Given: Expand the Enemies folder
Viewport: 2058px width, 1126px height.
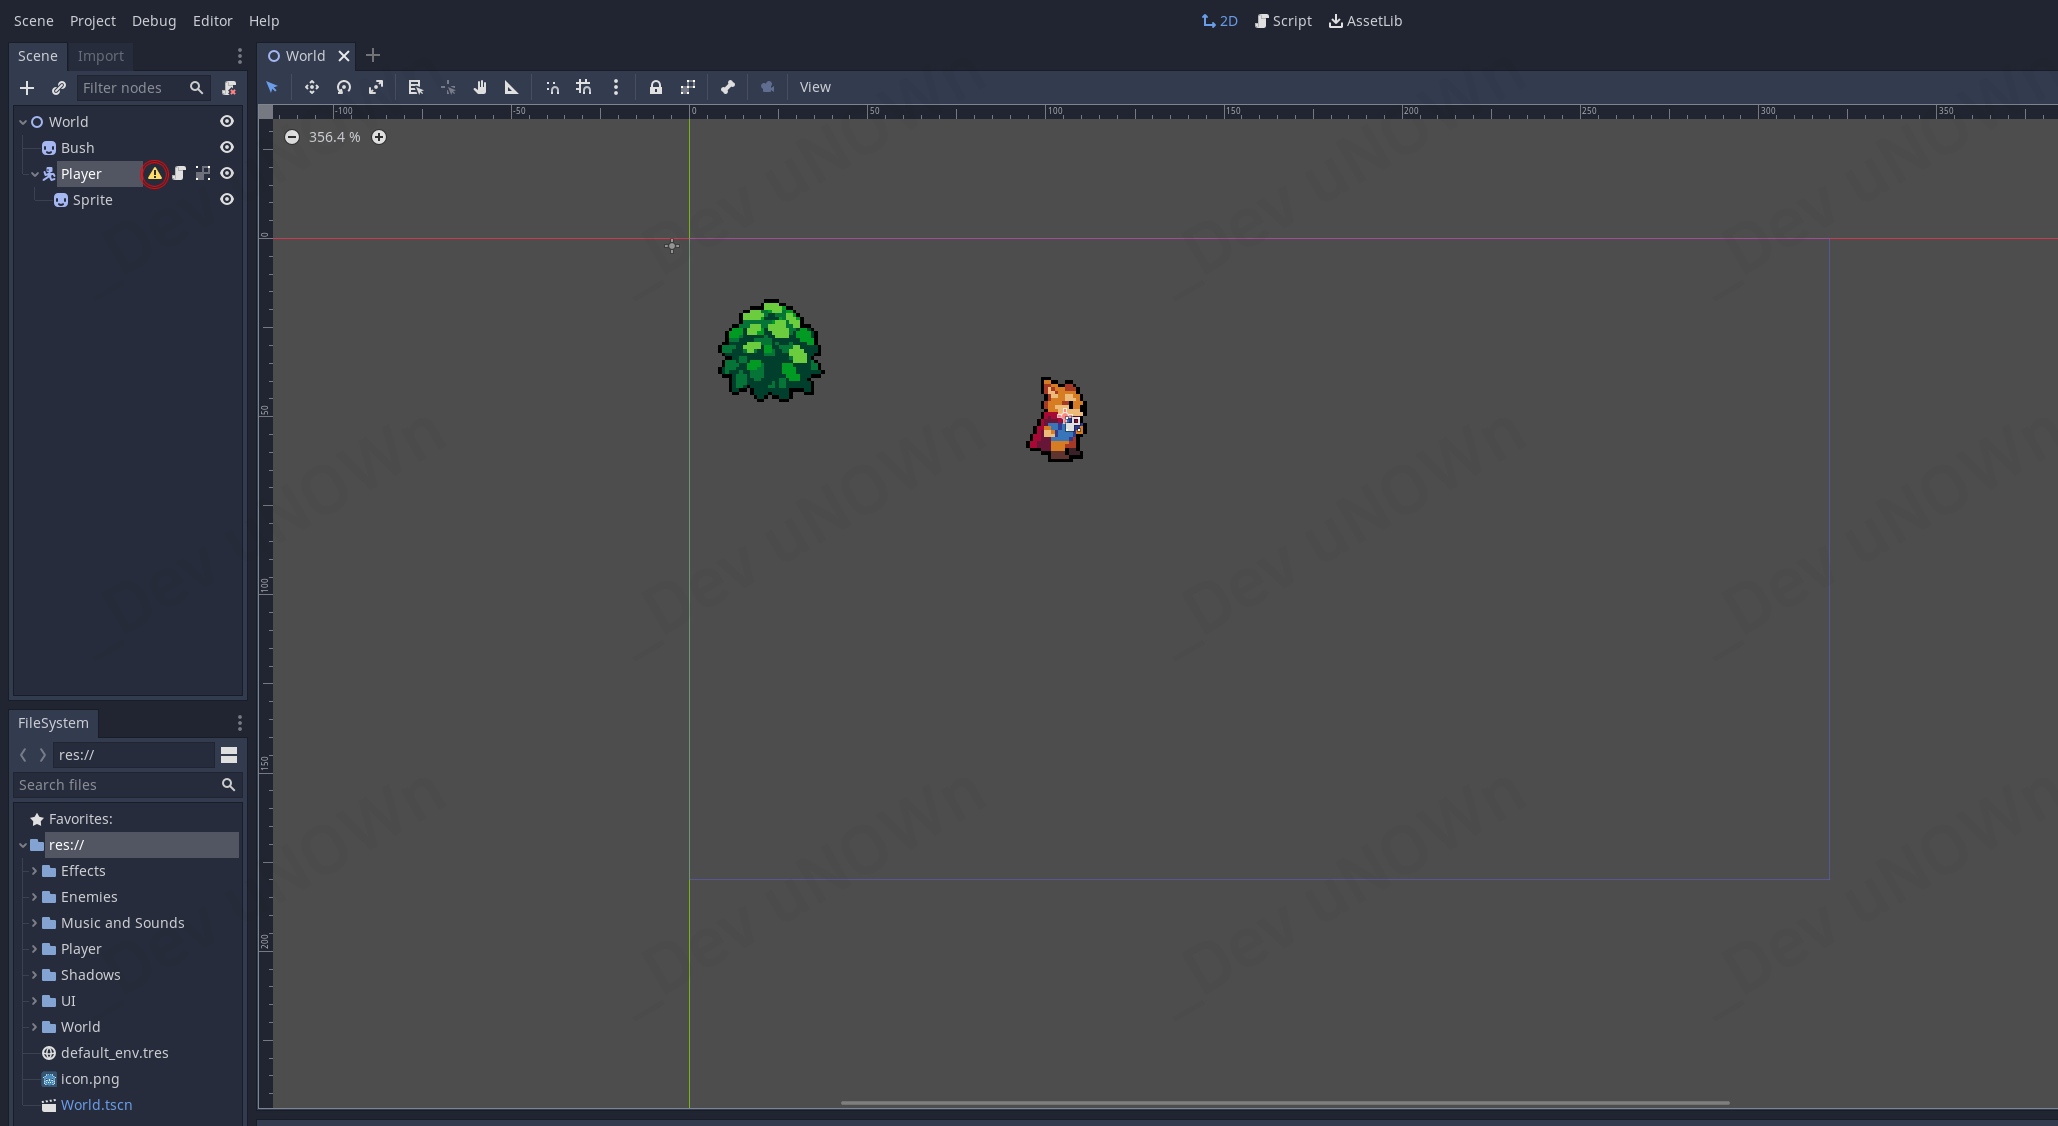Looking at the screenshot, I should click(34, 897).
